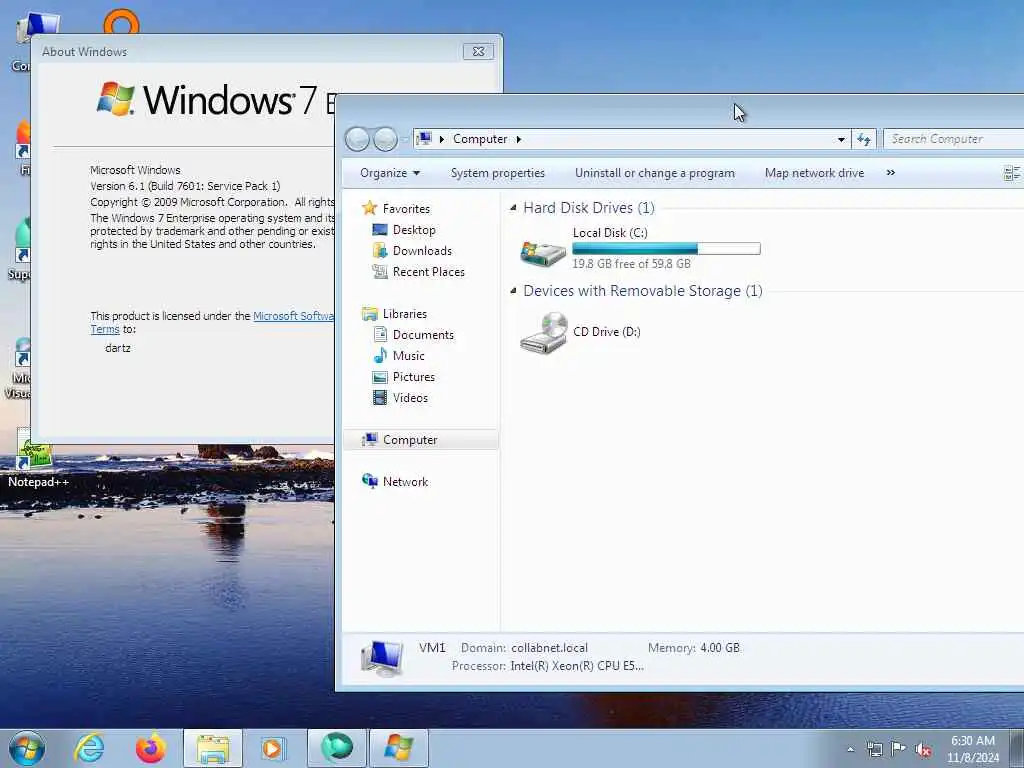Open Desktop in Favorites
This screenshot has width=1024, height=768.
click(413, 230)
